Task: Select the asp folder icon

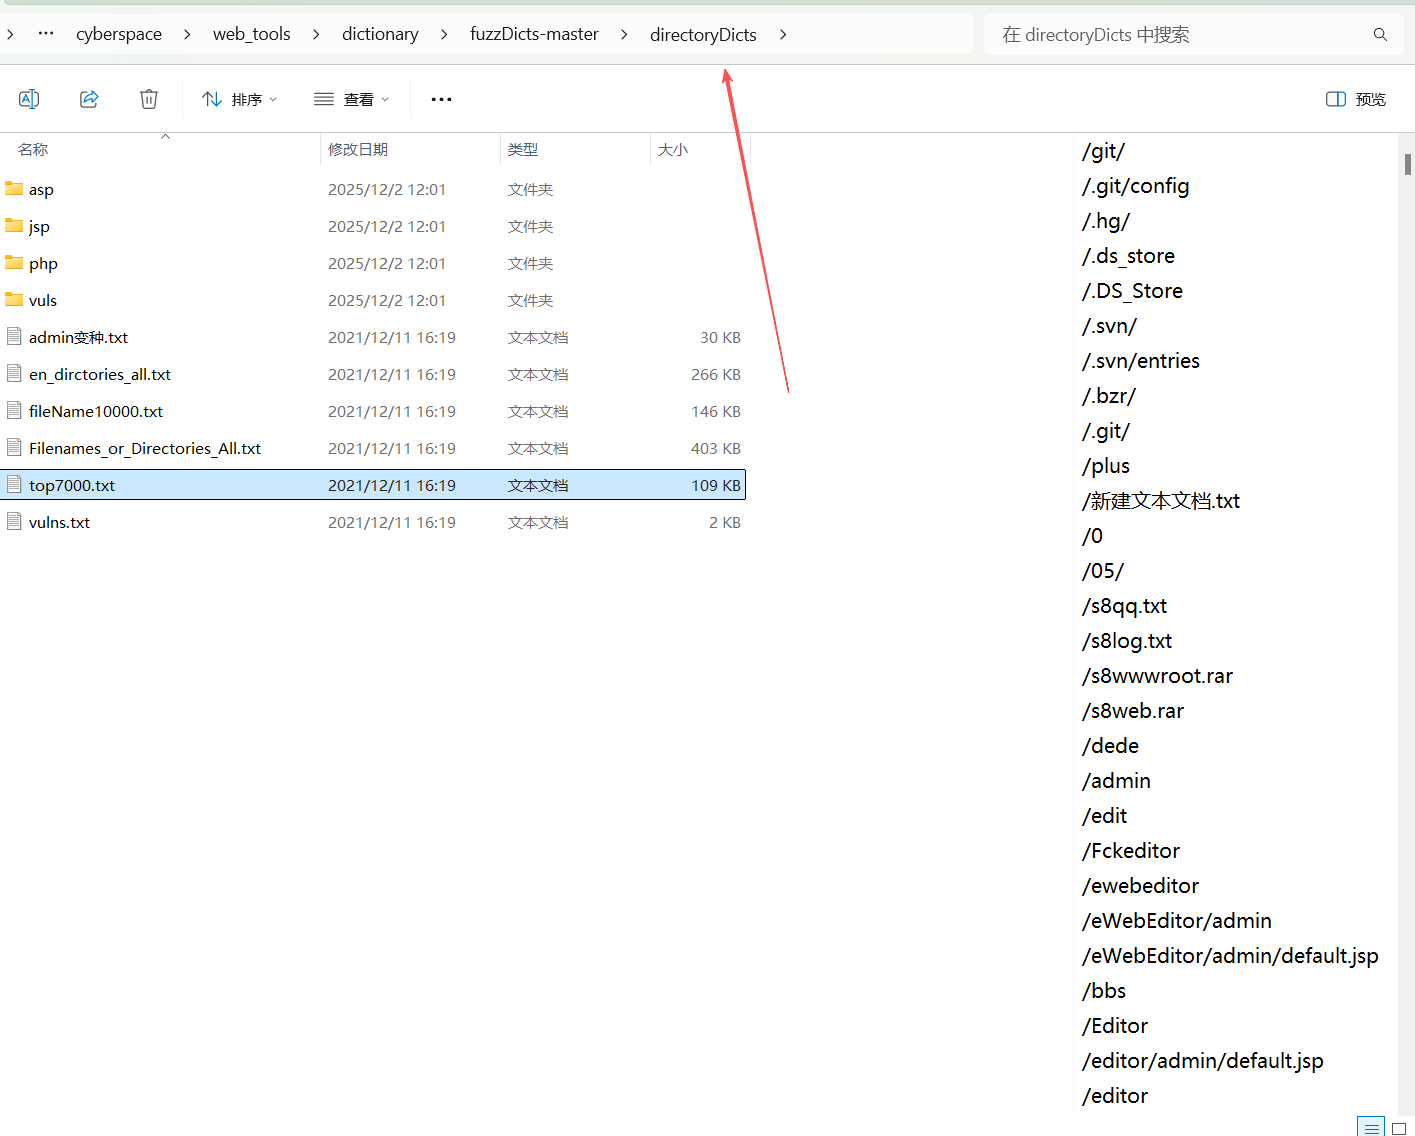Action: click(14, 189)
